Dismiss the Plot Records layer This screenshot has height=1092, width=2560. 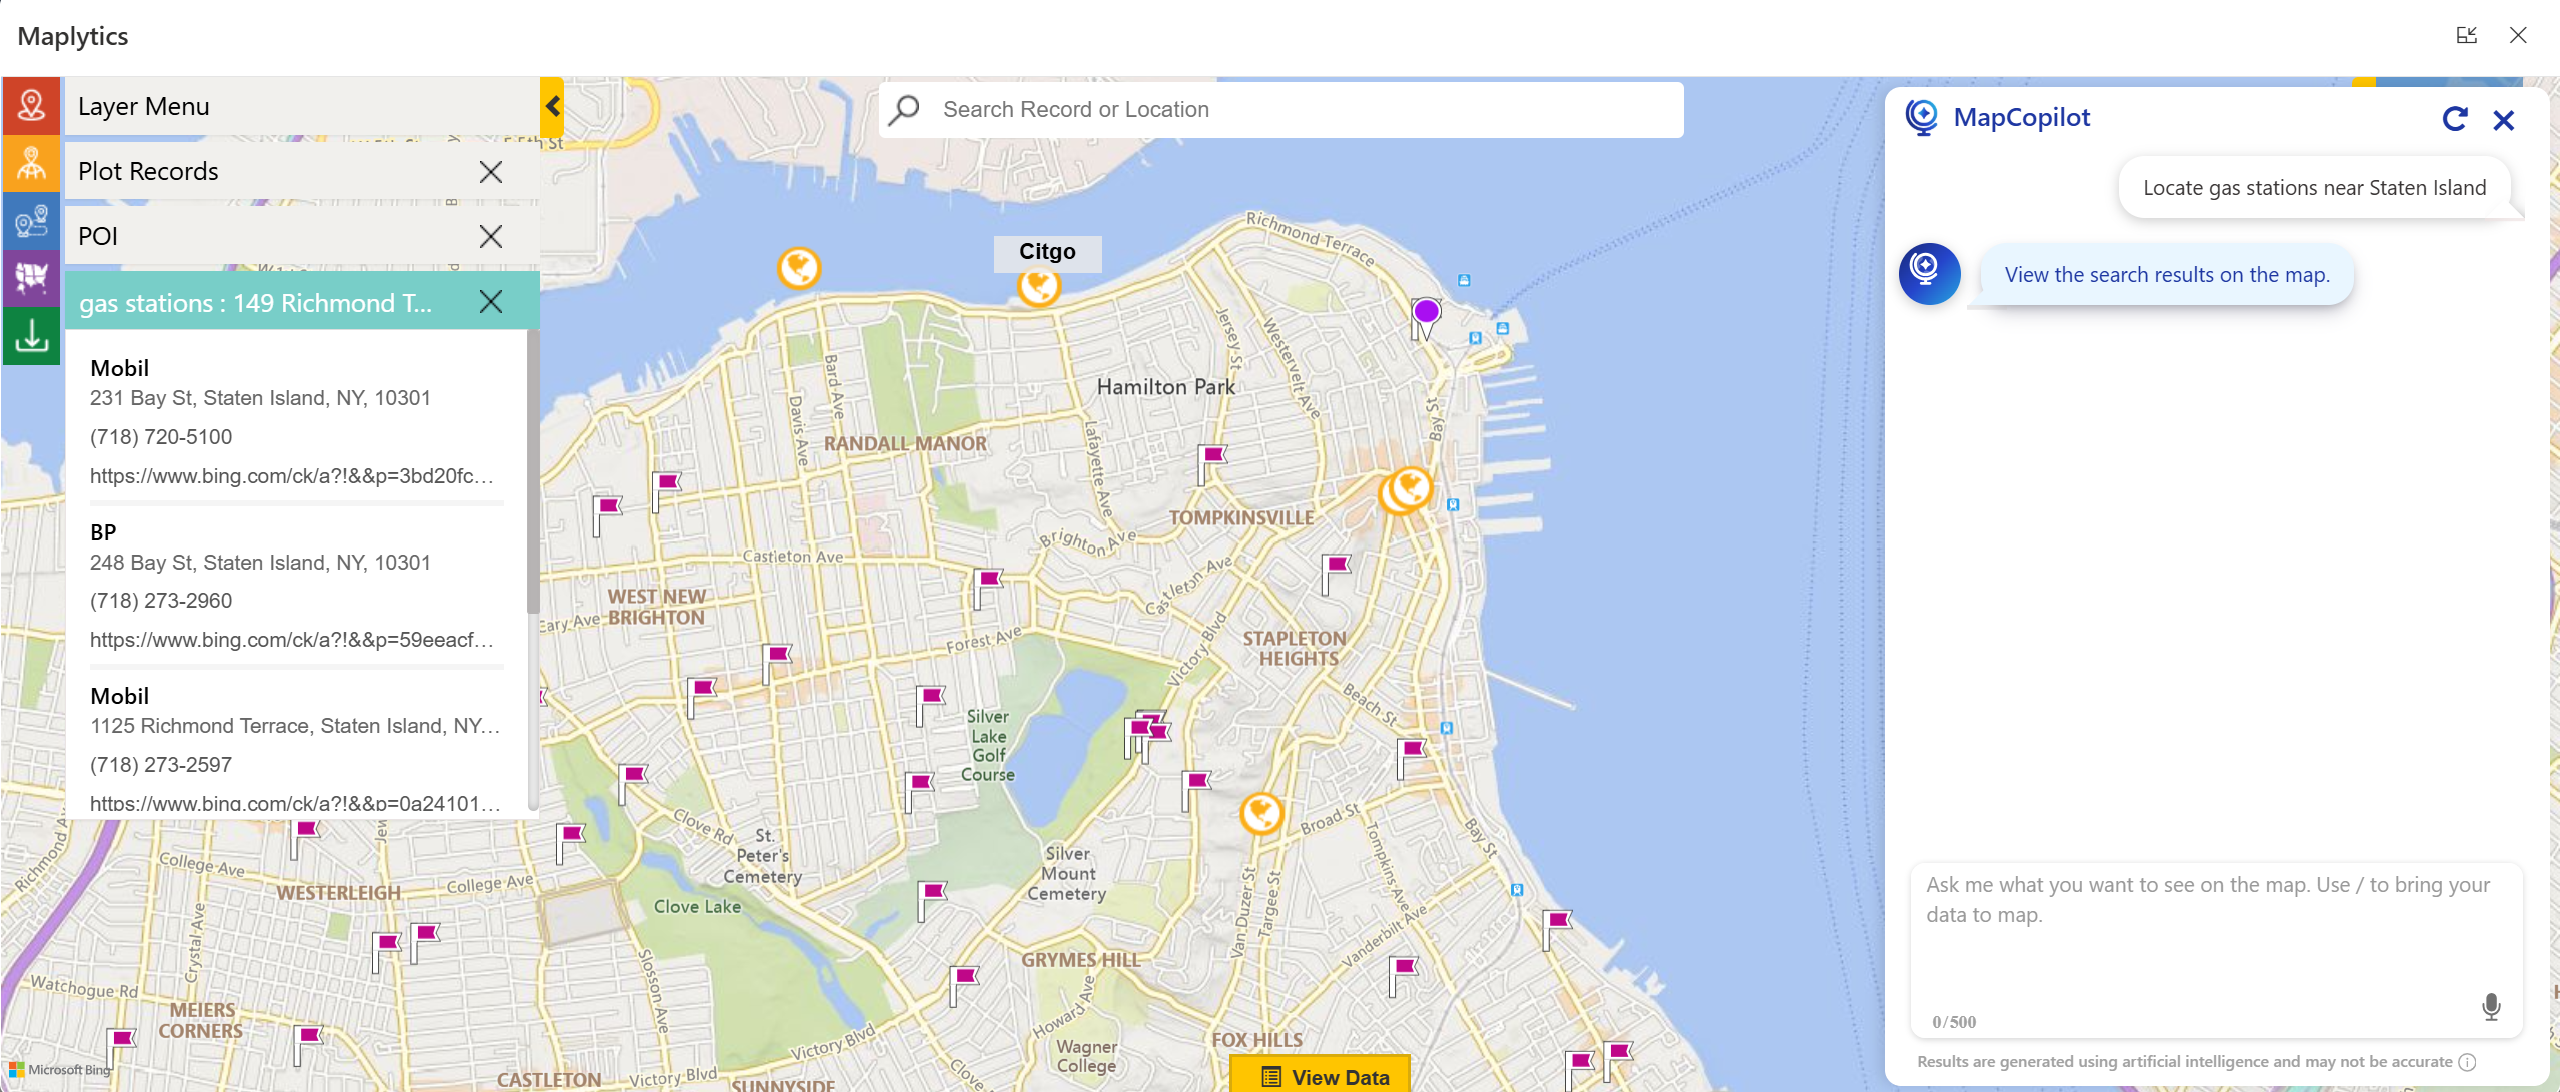(491, 171)
